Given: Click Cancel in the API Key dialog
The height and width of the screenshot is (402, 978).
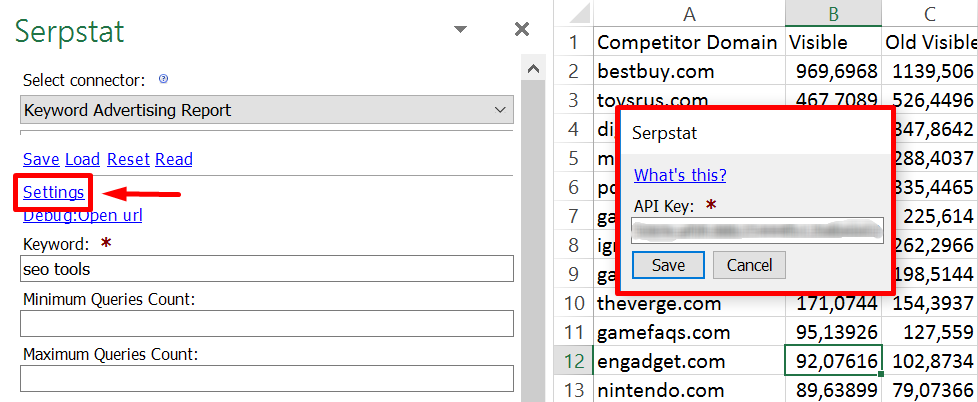Looking at the screenshot, I should point(749,265).
